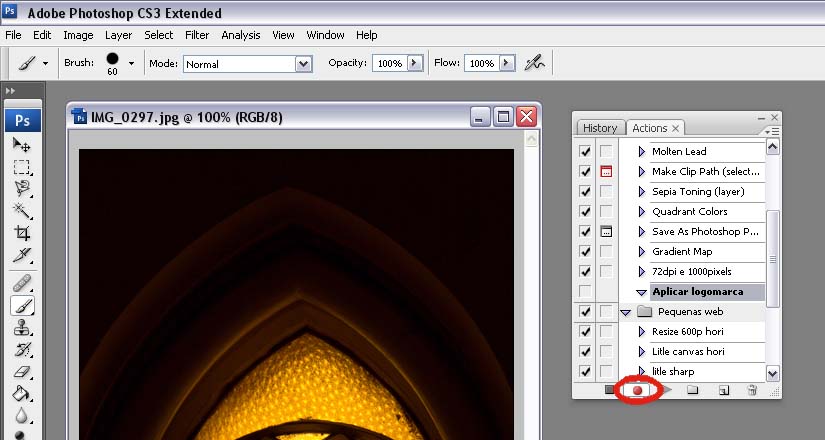This screenshot has width=825, height=440.
Task: Select the Quadrant Colors action
Action: [x=690, y=211]
